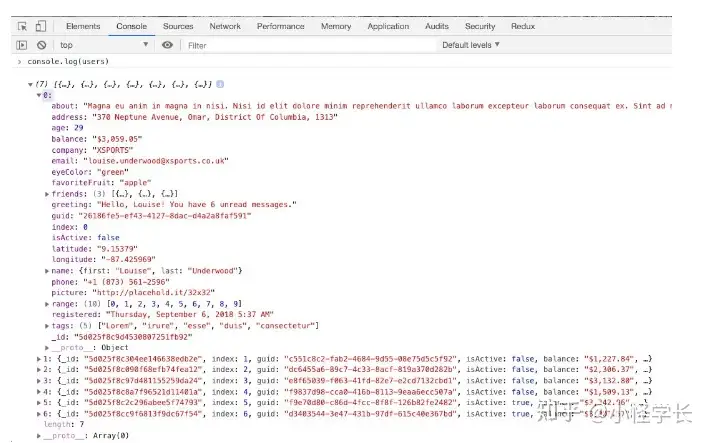Activate the inspect element picker icon
The image size is (710, 443).
click(22, 26)
